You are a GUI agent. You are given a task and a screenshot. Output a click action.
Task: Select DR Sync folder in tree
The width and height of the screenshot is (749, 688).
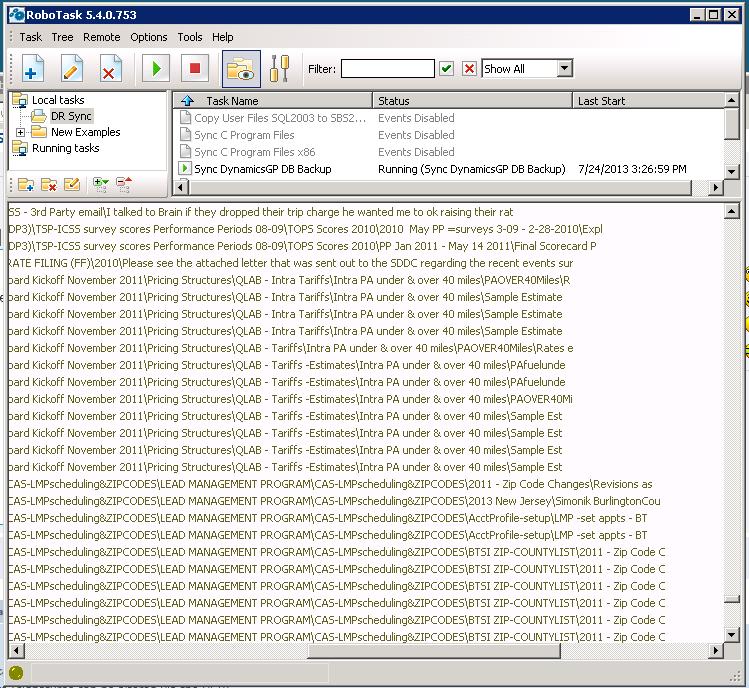[71, 116]
